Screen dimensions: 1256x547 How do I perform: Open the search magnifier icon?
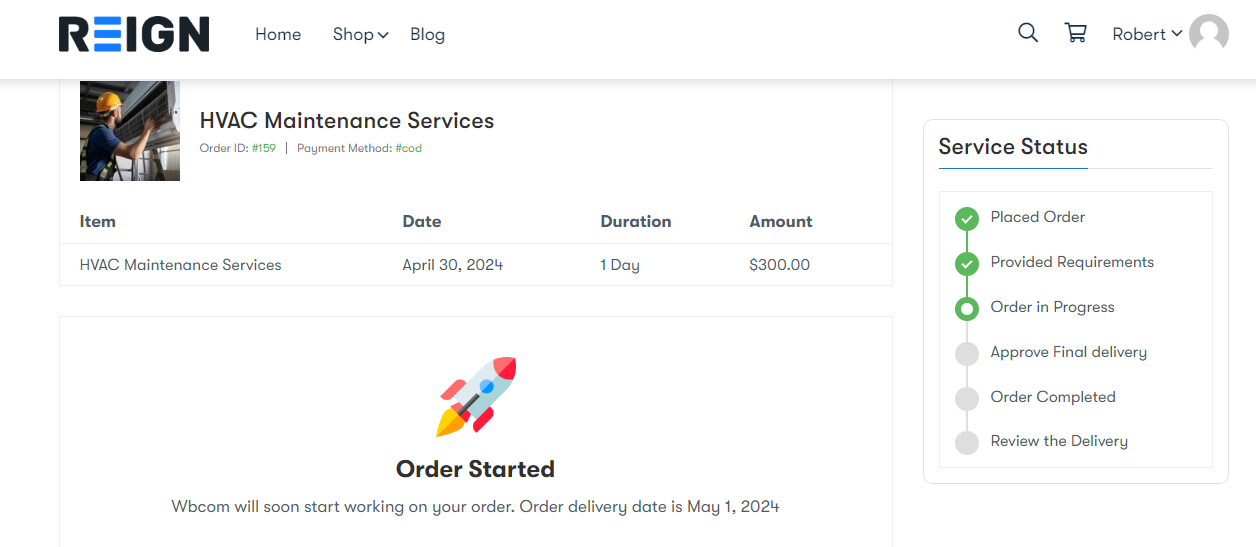click(x=1028, y=33)
